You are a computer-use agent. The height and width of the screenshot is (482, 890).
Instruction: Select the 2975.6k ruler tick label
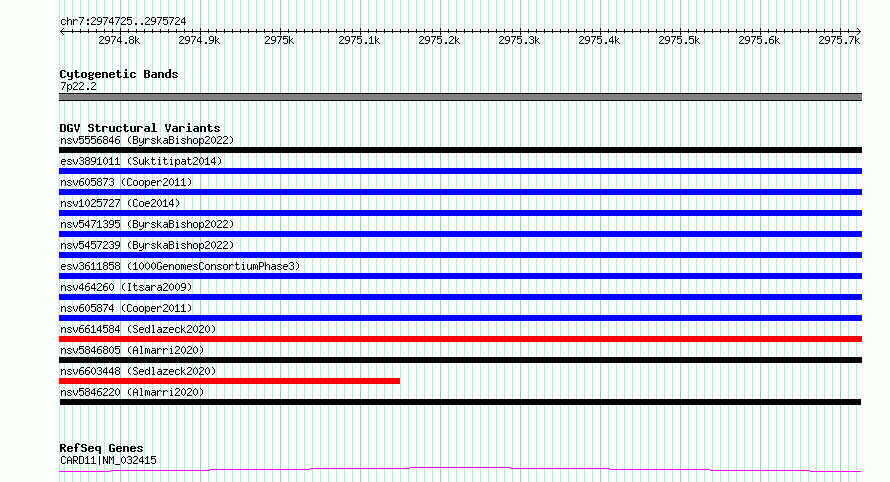click(x=759, y=40)
